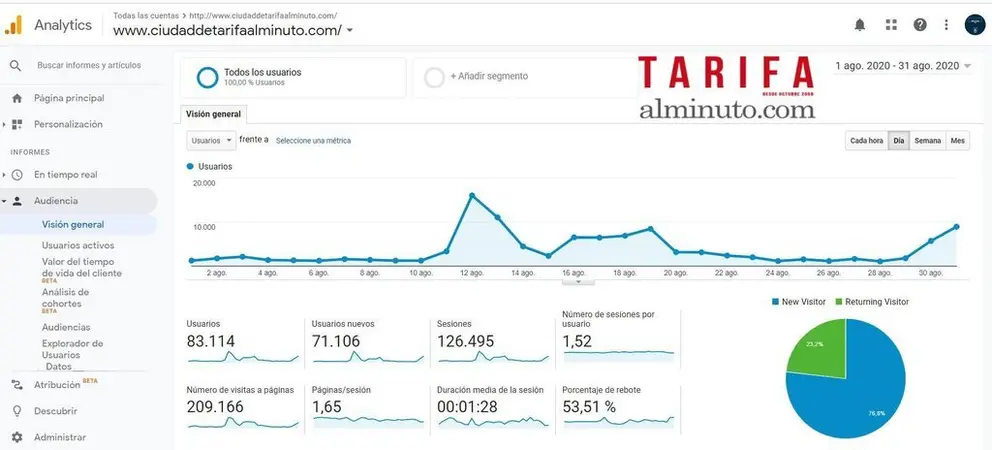Viewport: 992px width, 450px height.
Task: Click the Usuarios nuevos 71.106 card
Action: point(368,340)
